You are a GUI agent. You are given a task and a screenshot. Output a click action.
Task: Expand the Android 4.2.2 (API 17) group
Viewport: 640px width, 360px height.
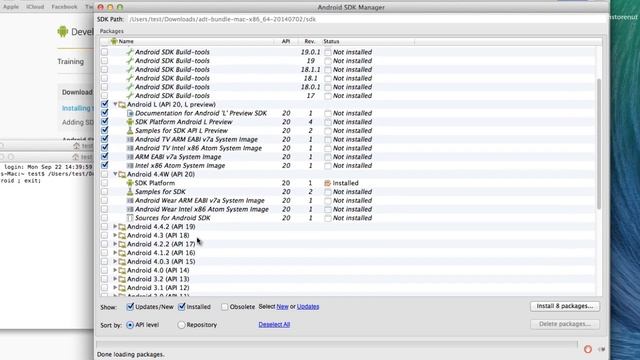[115, 244]
